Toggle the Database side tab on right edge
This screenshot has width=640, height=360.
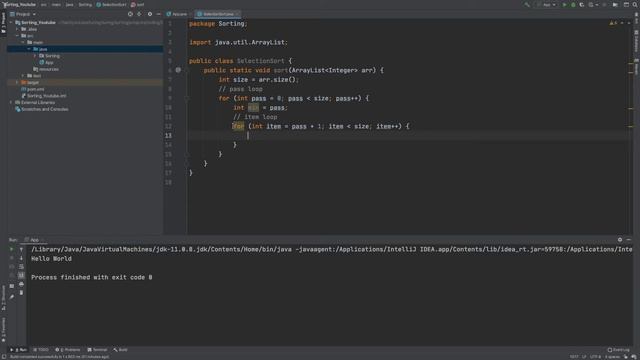[636, 40]
